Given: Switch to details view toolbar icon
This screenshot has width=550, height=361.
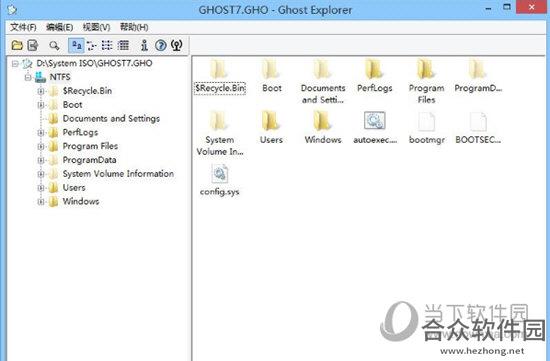Looking at the screenshot, I should coord(123,45).
